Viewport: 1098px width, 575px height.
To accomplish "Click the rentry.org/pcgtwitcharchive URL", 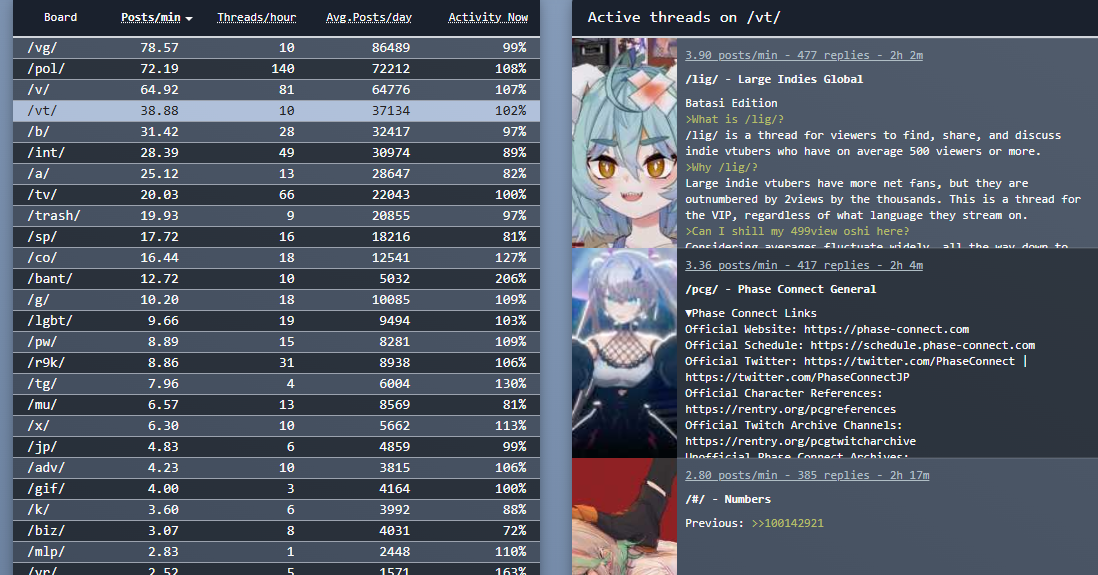I will (800, 441).
